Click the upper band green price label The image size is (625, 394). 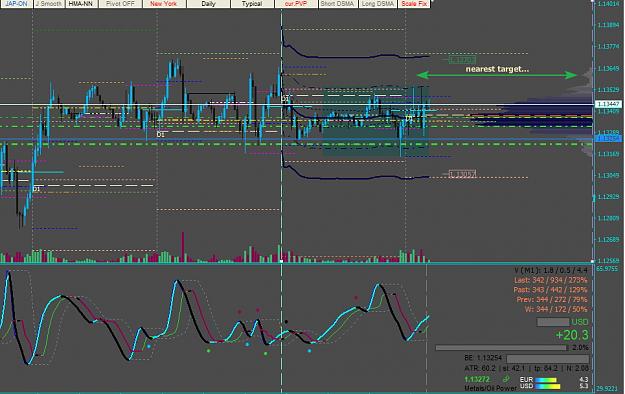pyautogui.click(x=462, y=60)
